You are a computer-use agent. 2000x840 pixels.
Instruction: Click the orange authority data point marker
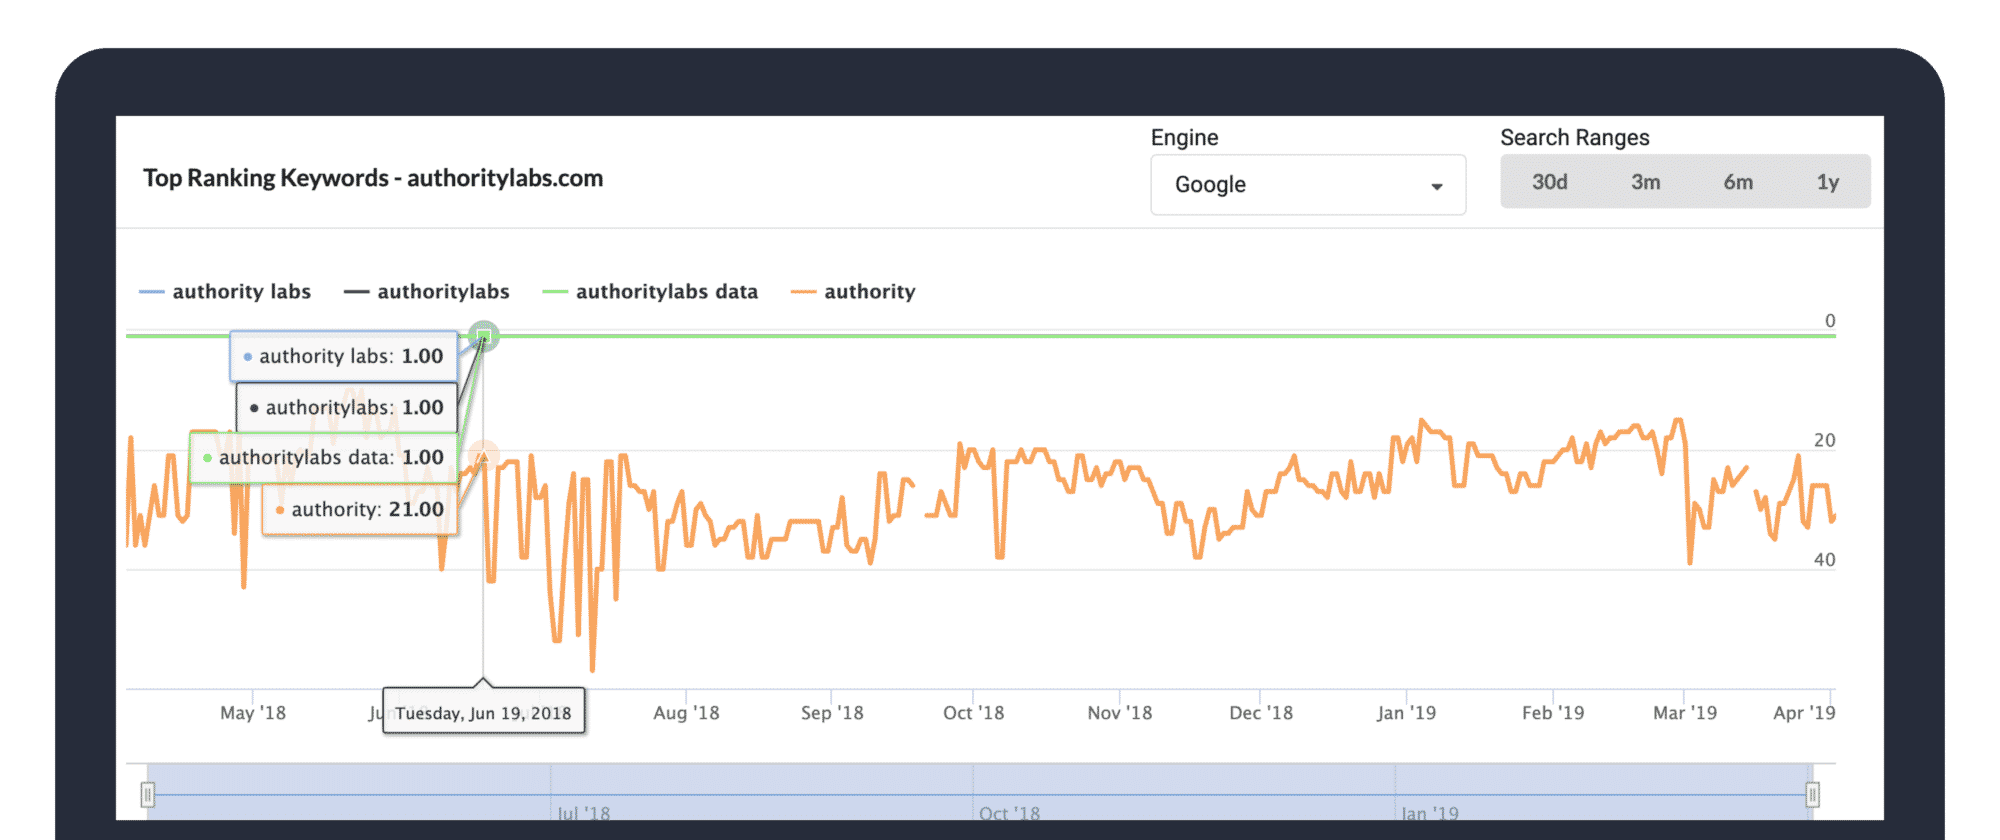point(484,455)
